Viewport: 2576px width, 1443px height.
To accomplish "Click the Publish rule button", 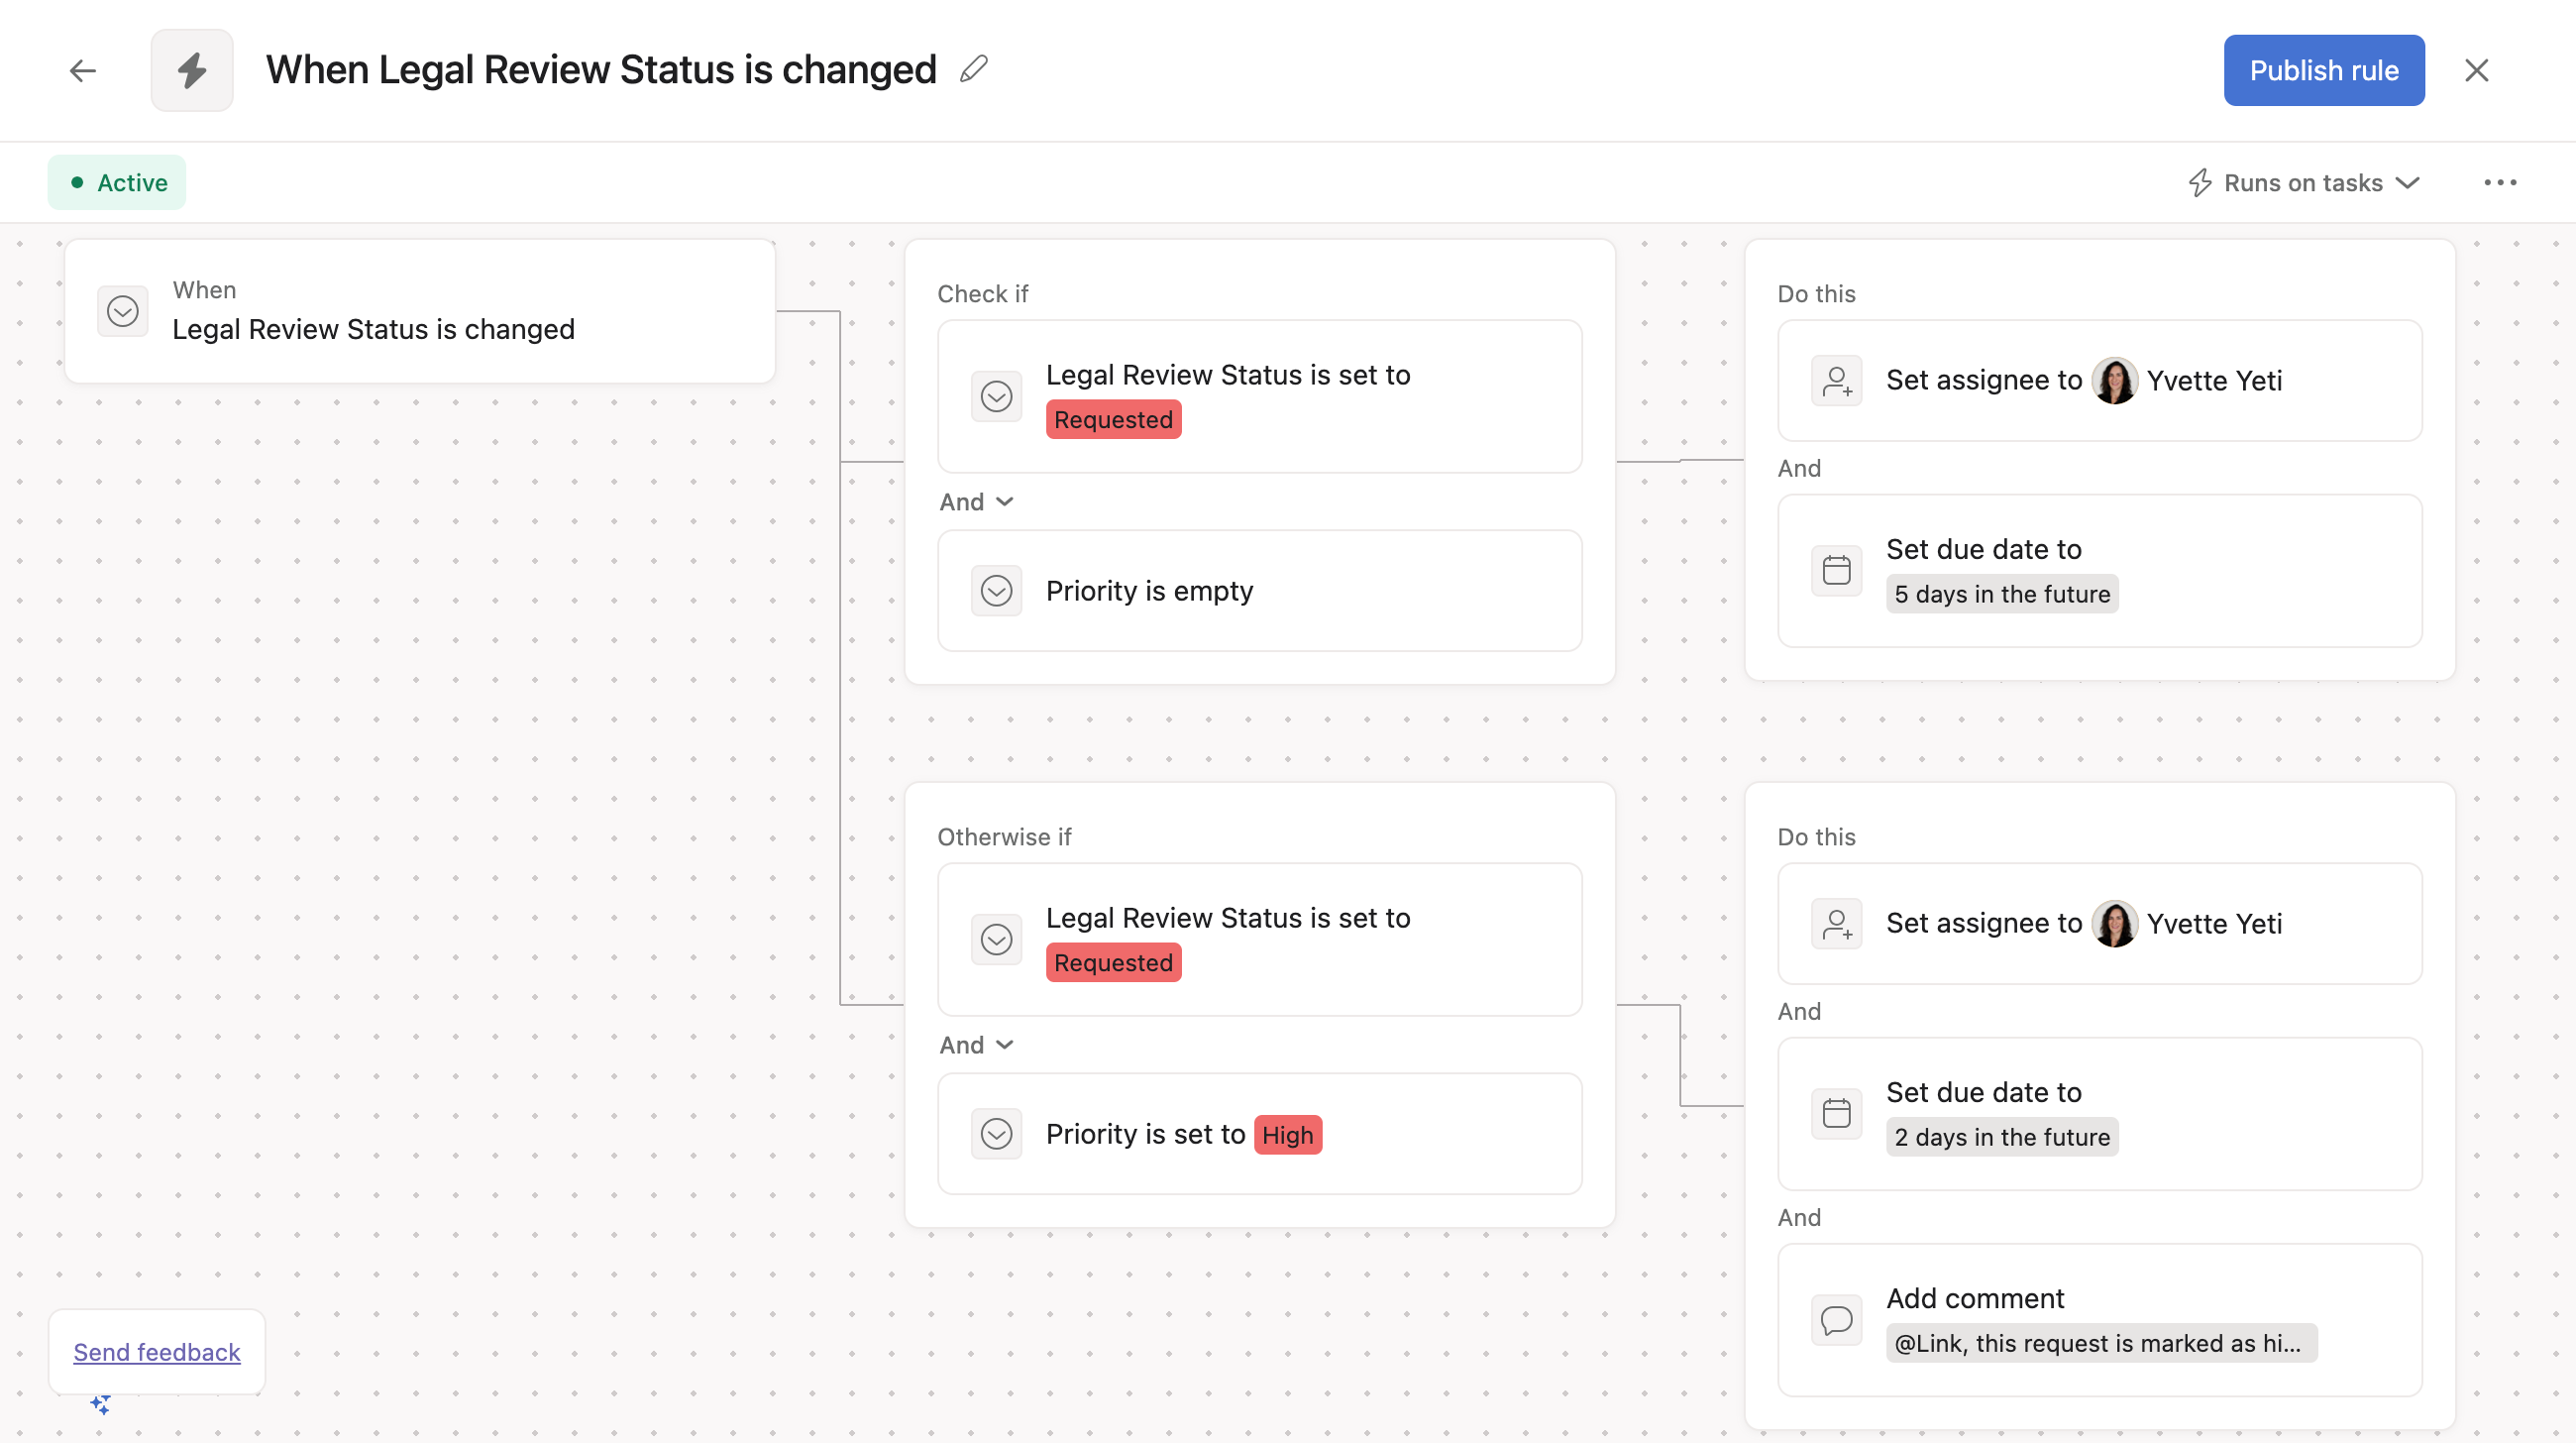I will (2323, 70).
